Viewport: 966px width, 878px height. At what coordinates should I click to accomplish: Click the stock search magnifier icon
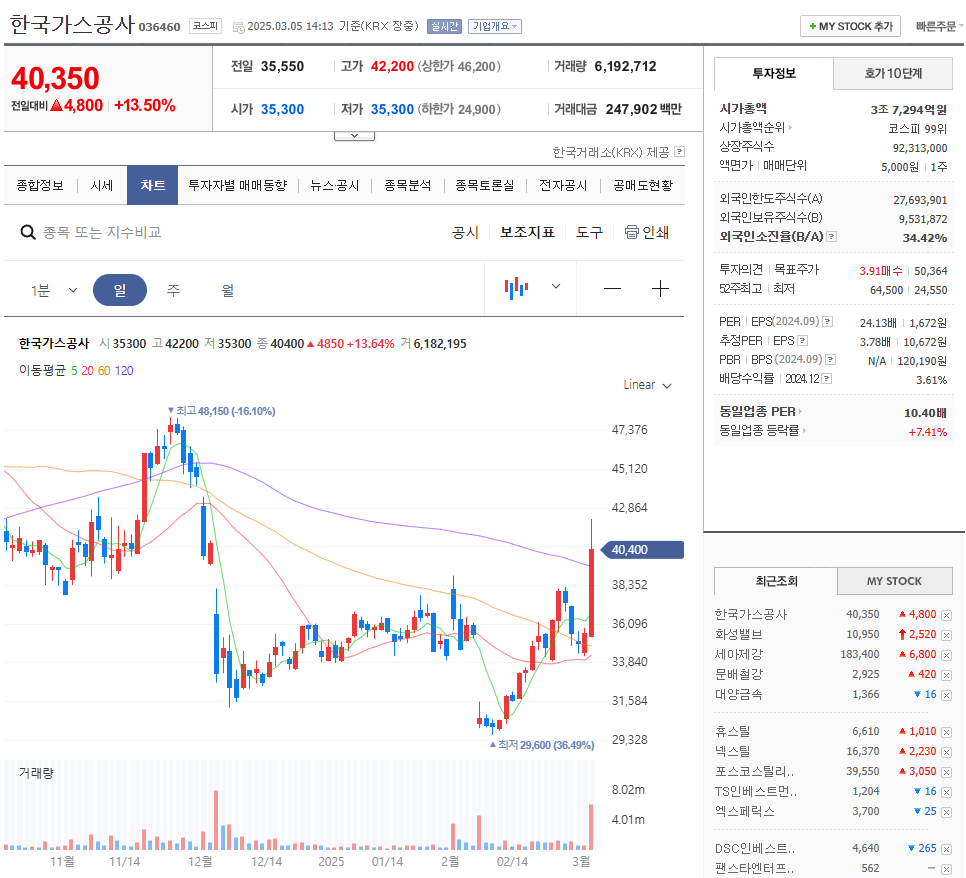click(x=27, y=231)
